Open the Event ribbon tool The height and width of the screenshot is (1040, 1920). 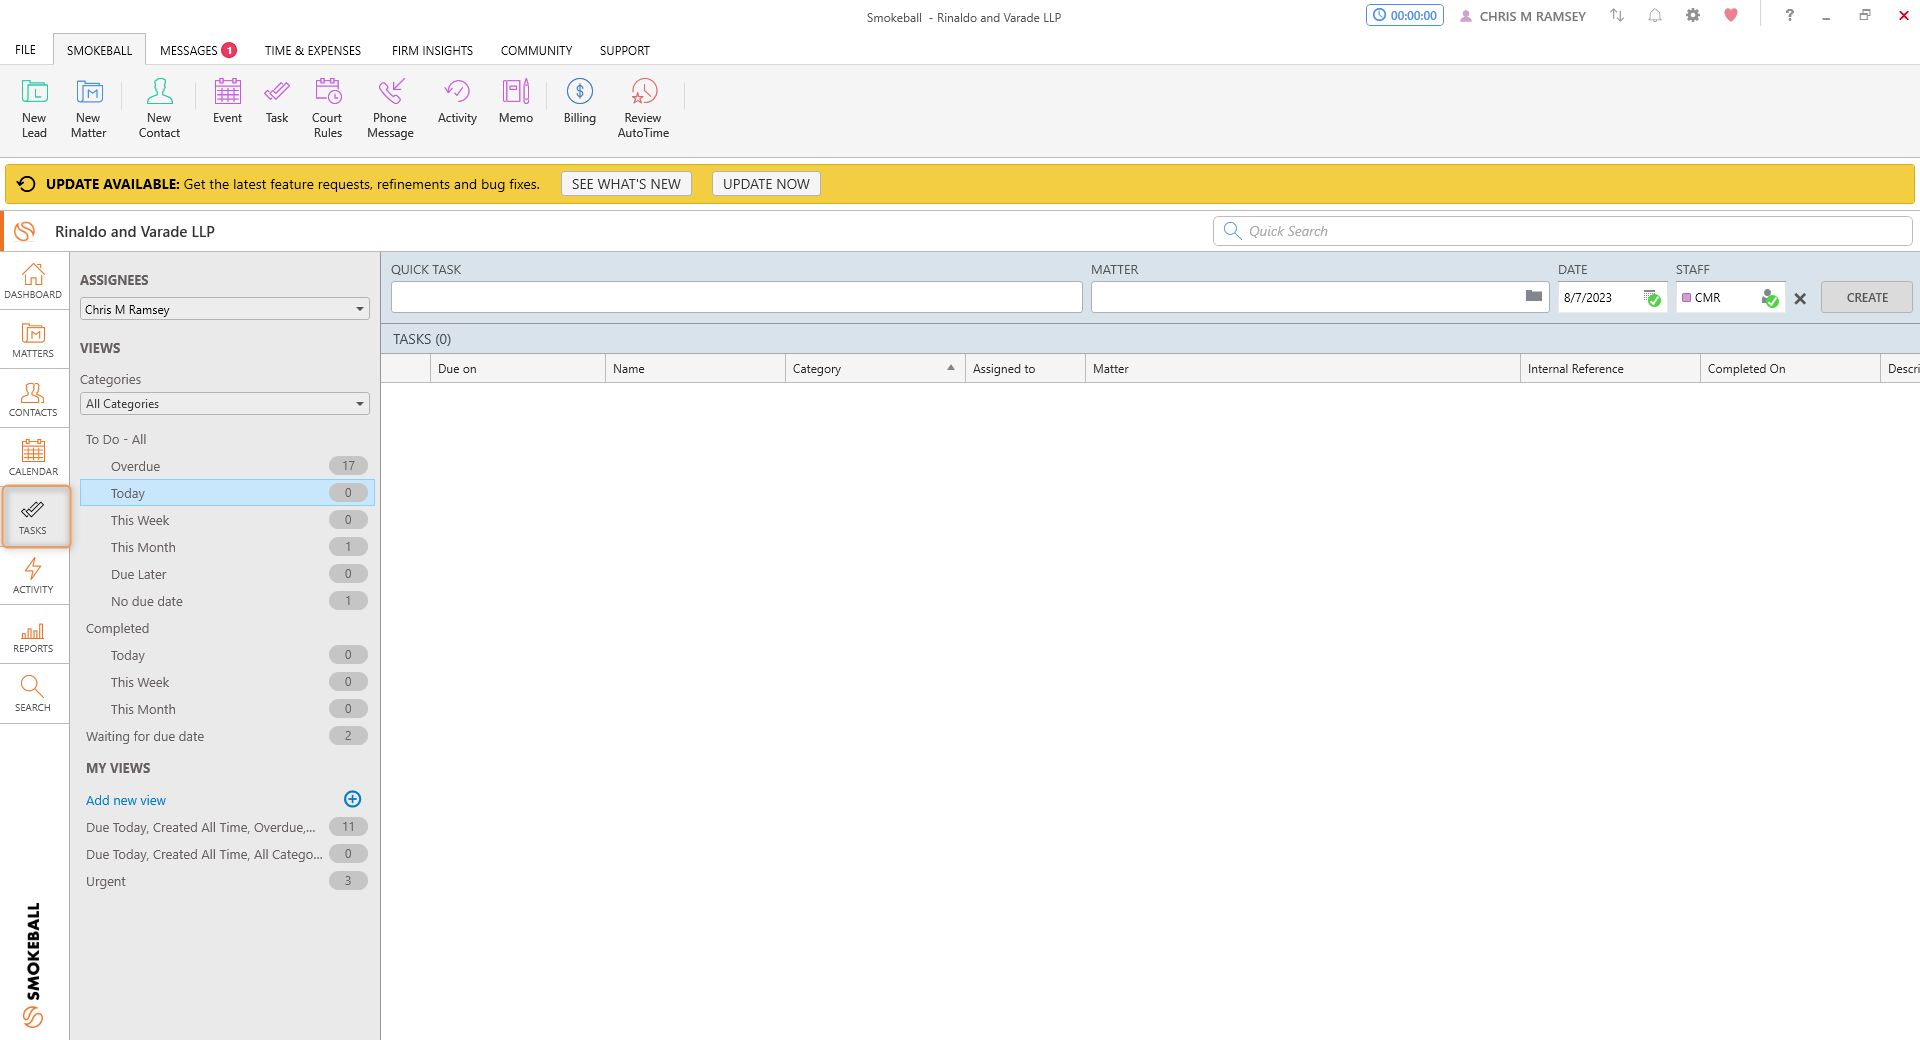tap(227, 101)
